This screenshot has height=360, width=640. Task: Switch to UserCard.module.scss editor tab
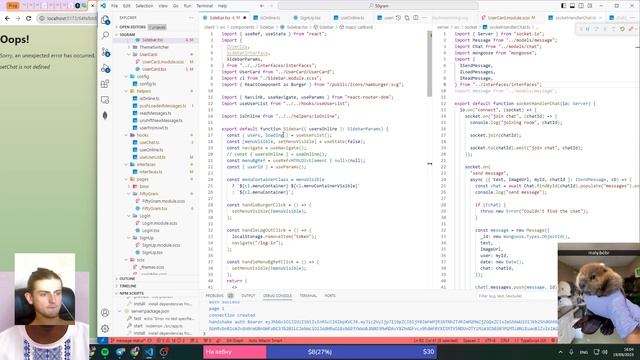509,18
